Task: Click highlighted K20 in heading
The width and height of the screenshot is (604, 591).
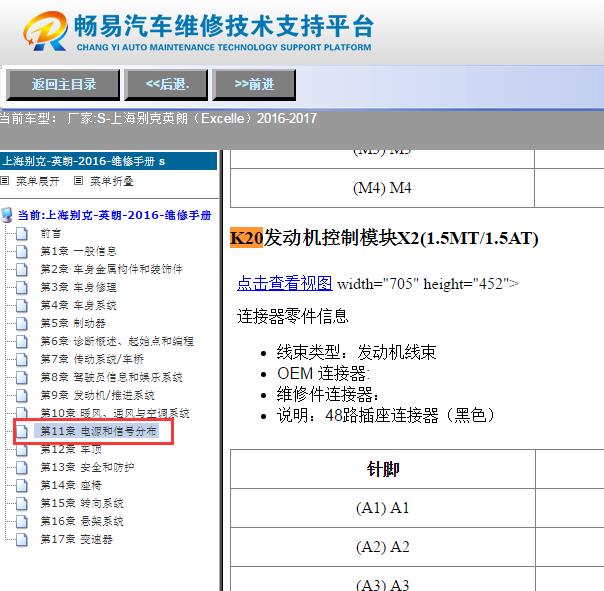Action: [x=247, y=238]
